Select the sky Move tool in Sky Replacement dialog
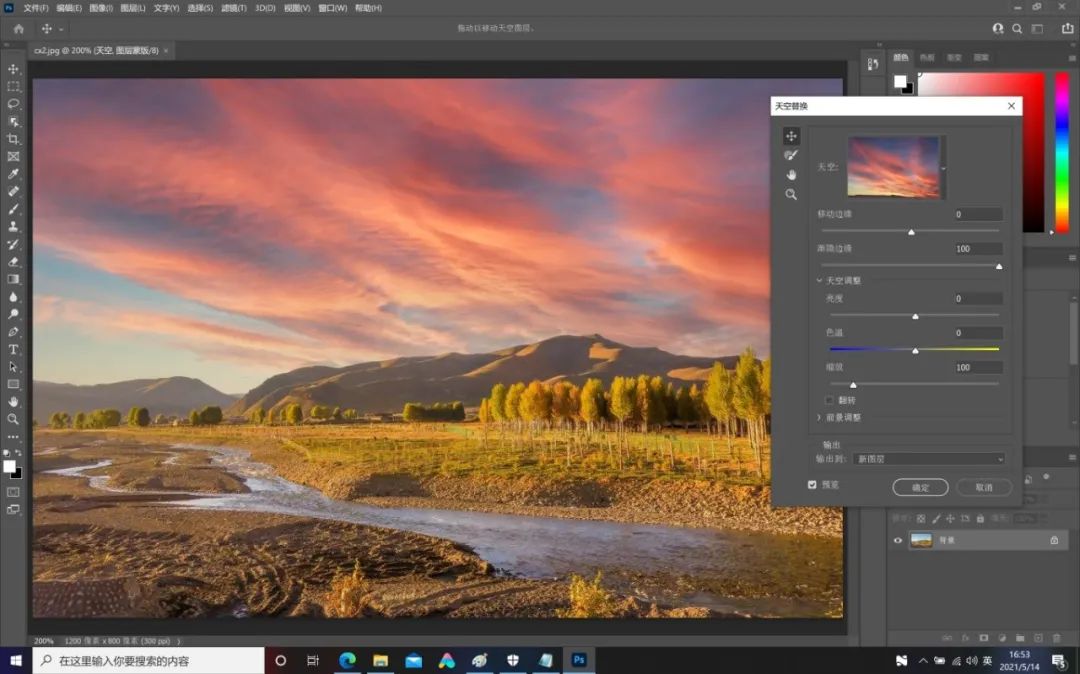This screenshot has height=674, width=1080. coord(791,136)
